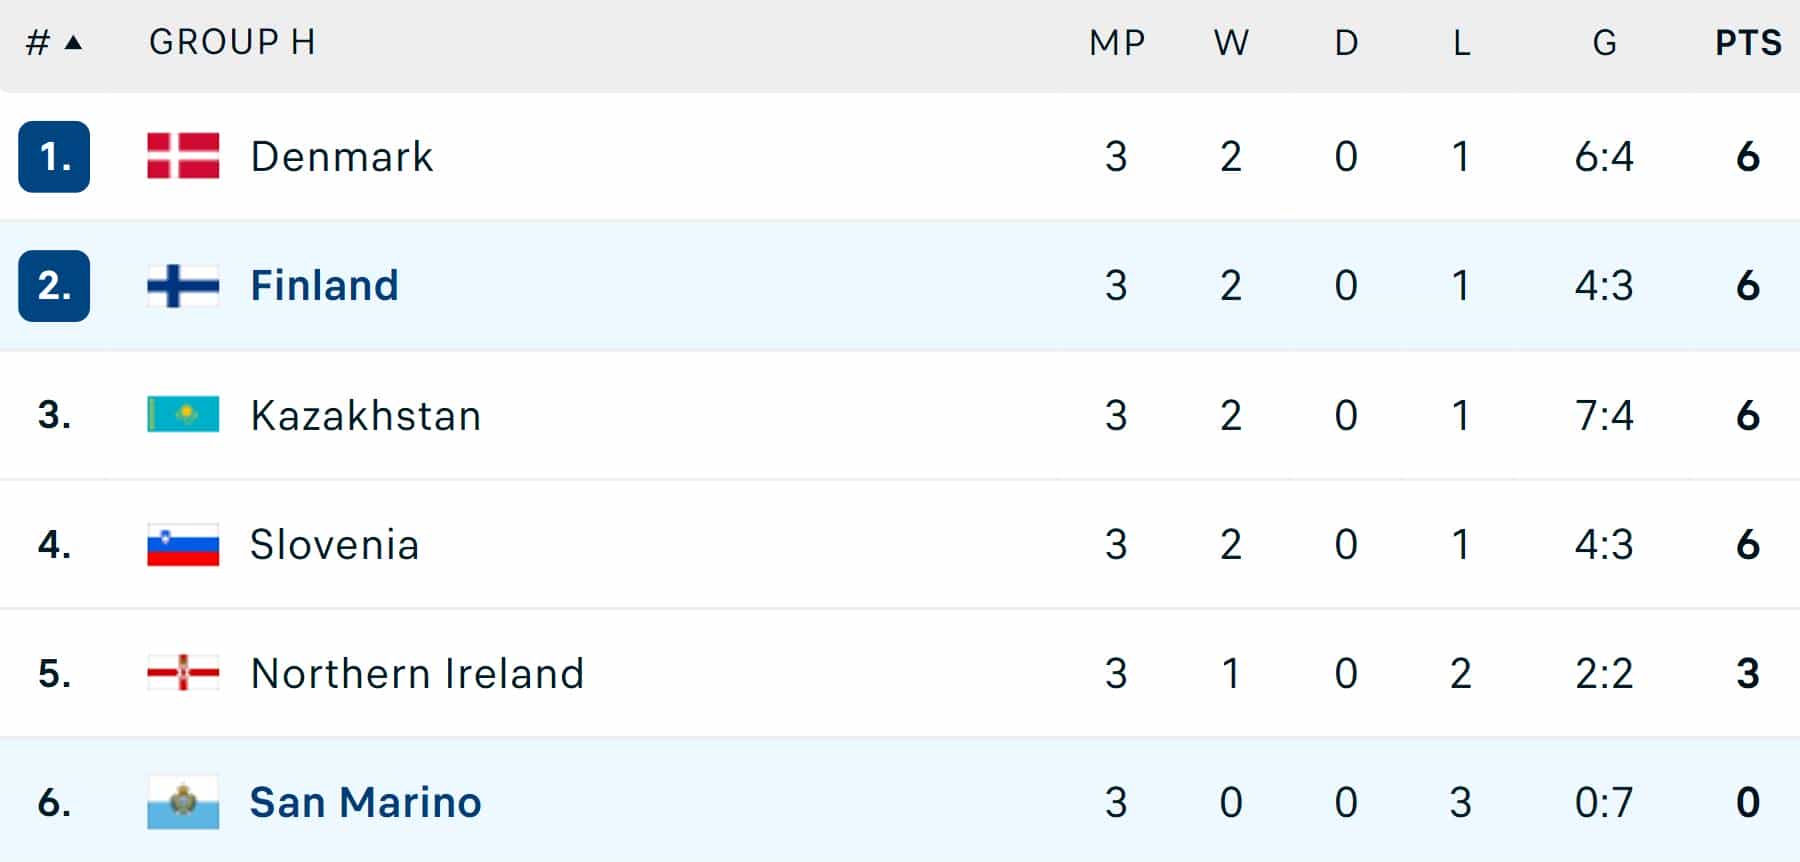This screenshot has width=1800, height=862.
Task: Sort standings by PTS column
Action: 1748,43
